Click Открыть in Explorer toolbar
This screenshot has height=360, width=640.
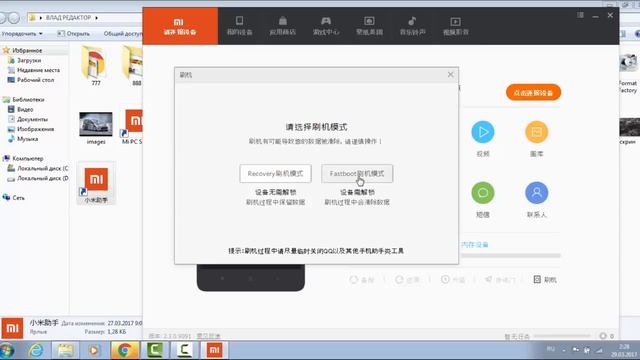click(74, 33)
